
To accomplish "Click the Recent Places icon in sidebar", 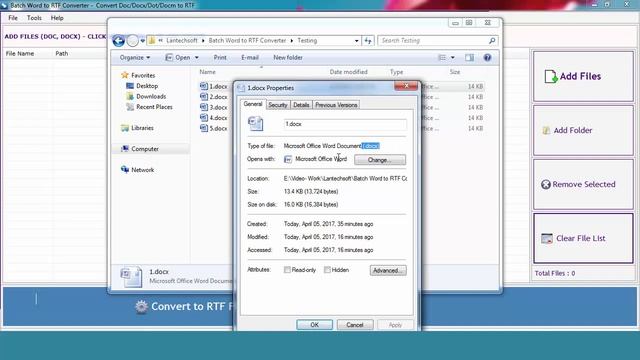I will pyautogui.click(x=130, y=107).
